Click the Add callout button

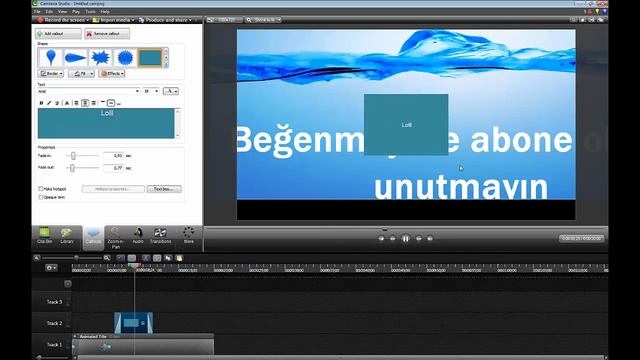pos(58,33)
